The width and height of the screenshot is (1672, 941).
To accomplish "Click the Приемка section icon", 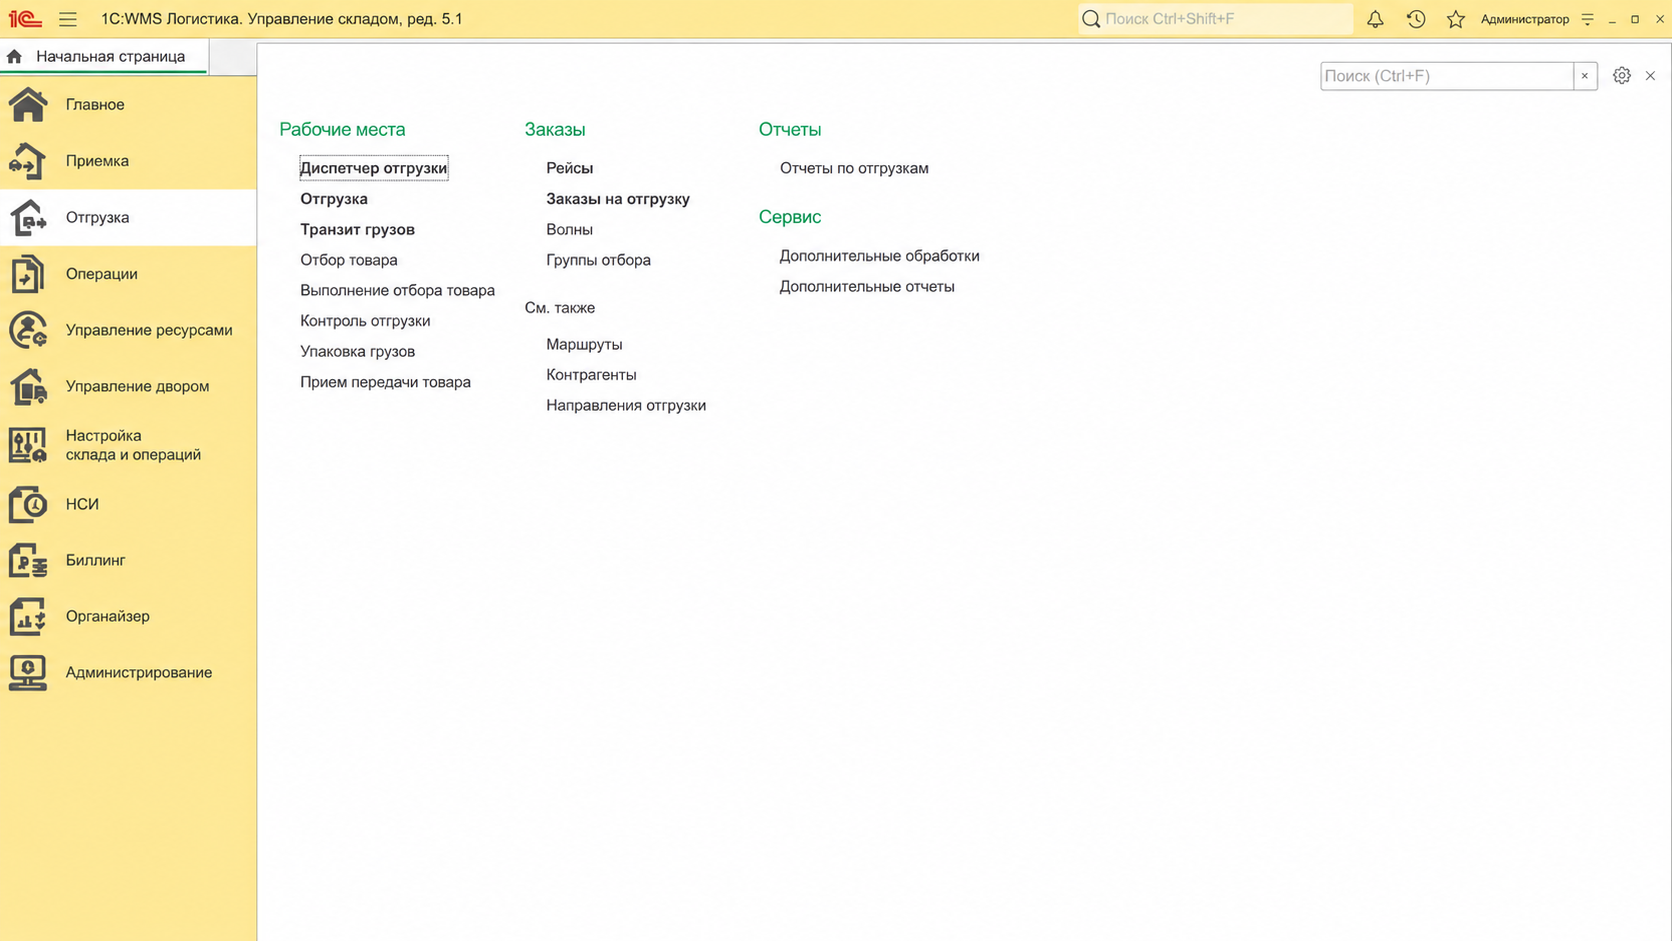I will click(x=28, y=161).
